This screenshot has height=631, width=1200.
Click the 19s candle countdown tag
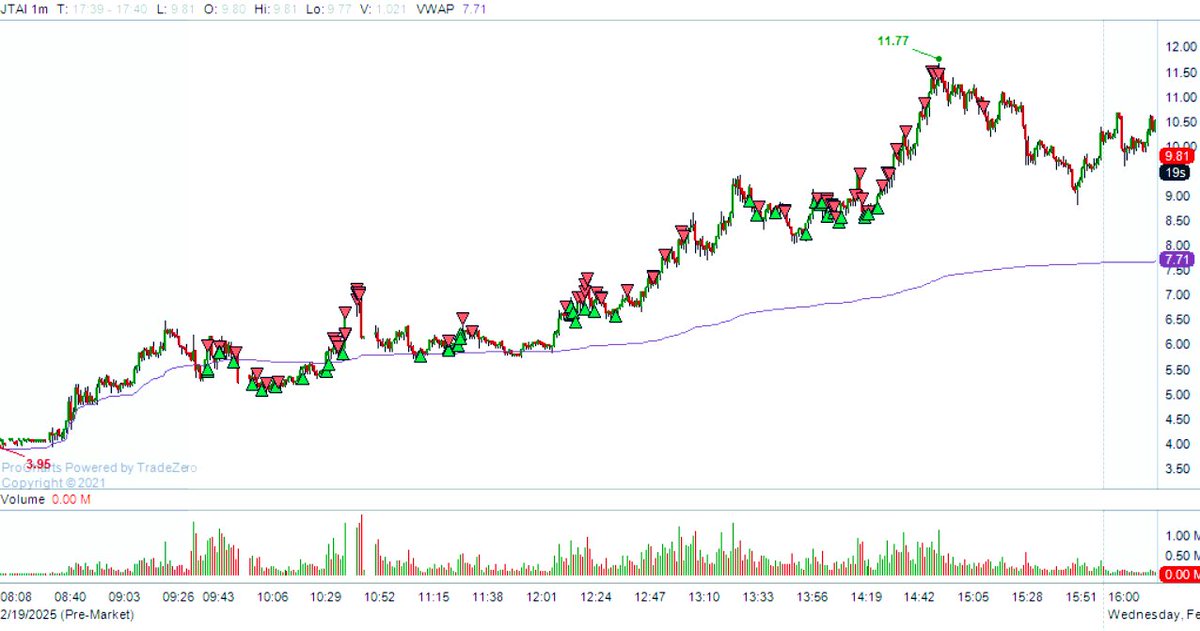[x=1176, y=173]
